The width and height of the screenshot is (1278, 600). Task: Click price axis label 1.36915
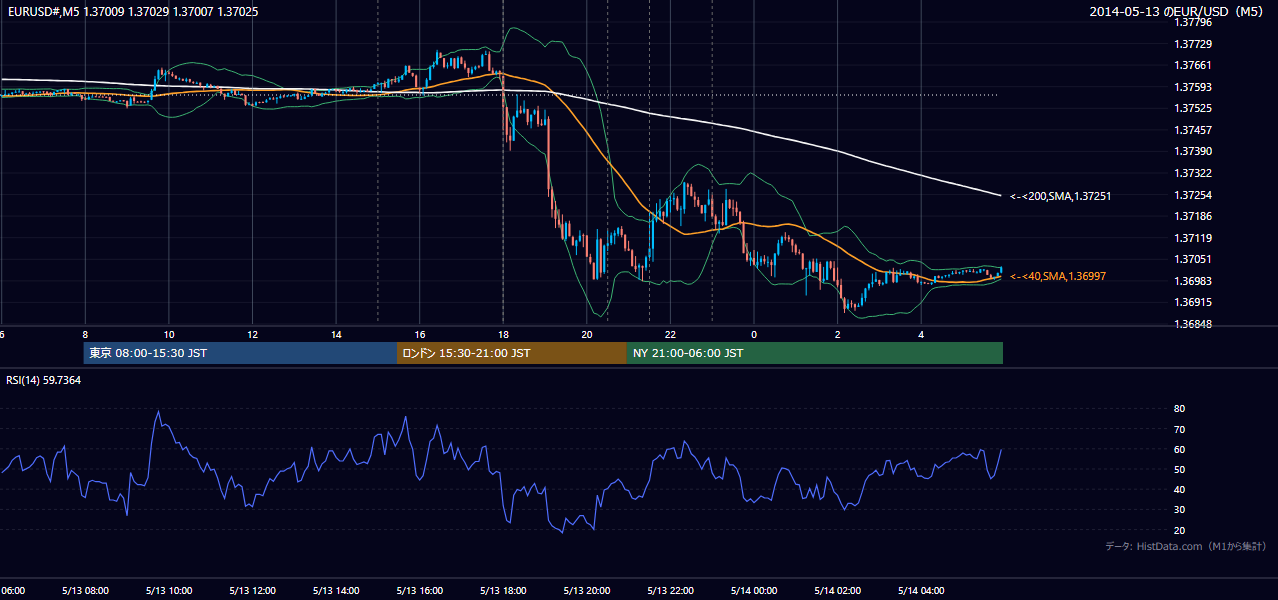point(1193,302)
